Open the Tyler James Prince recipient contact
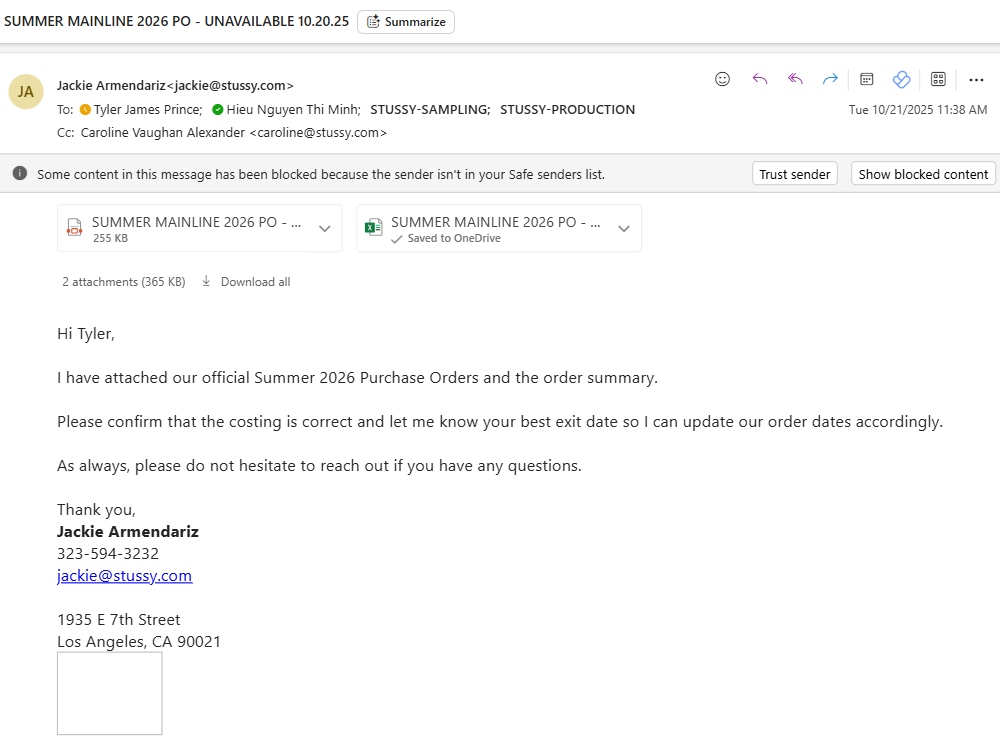Image resolution: width=1000 pixels, height=745 pixels. 148,110
